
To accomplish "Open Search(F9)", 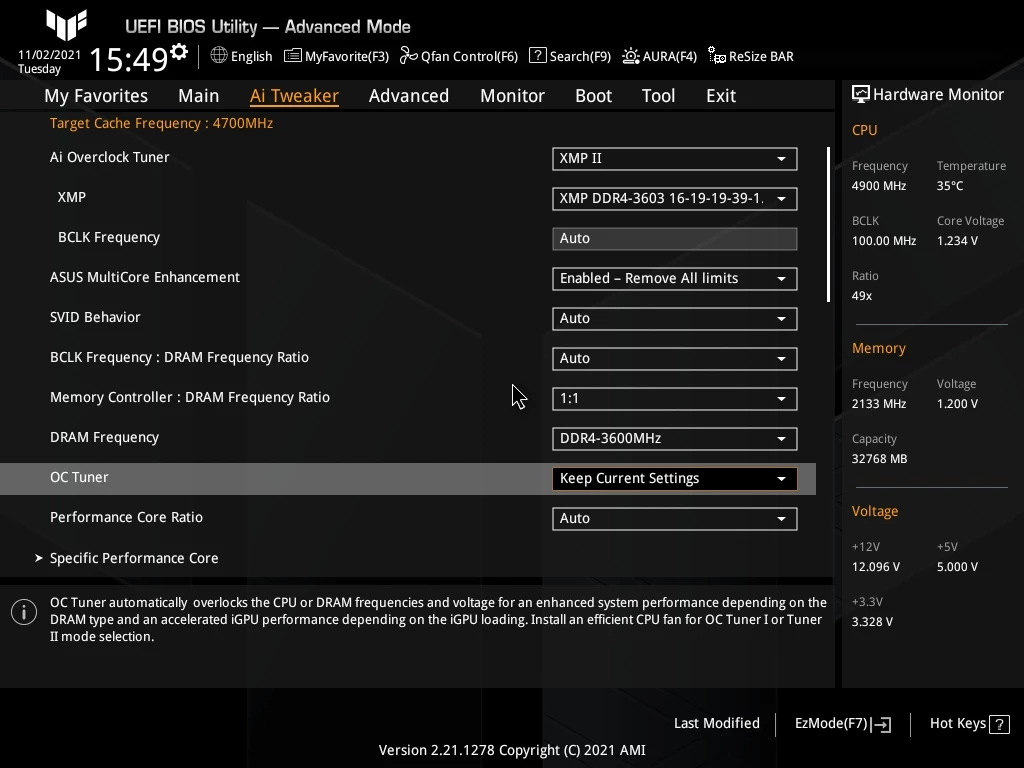I will 570,56.
